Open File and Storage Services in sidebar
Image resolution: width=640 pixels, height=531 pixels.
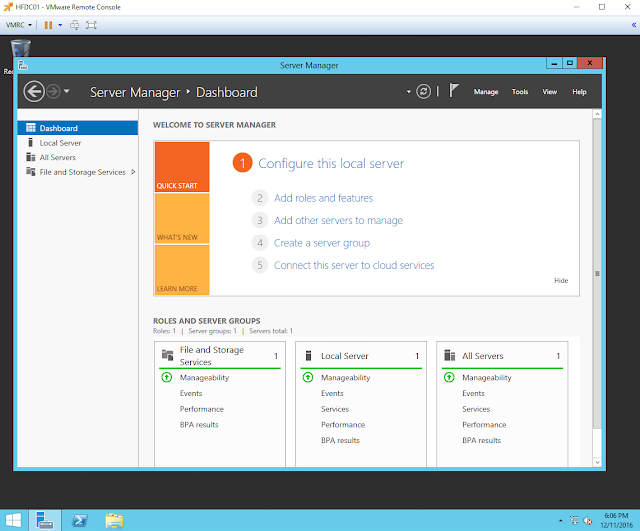(x=78, y=172)
